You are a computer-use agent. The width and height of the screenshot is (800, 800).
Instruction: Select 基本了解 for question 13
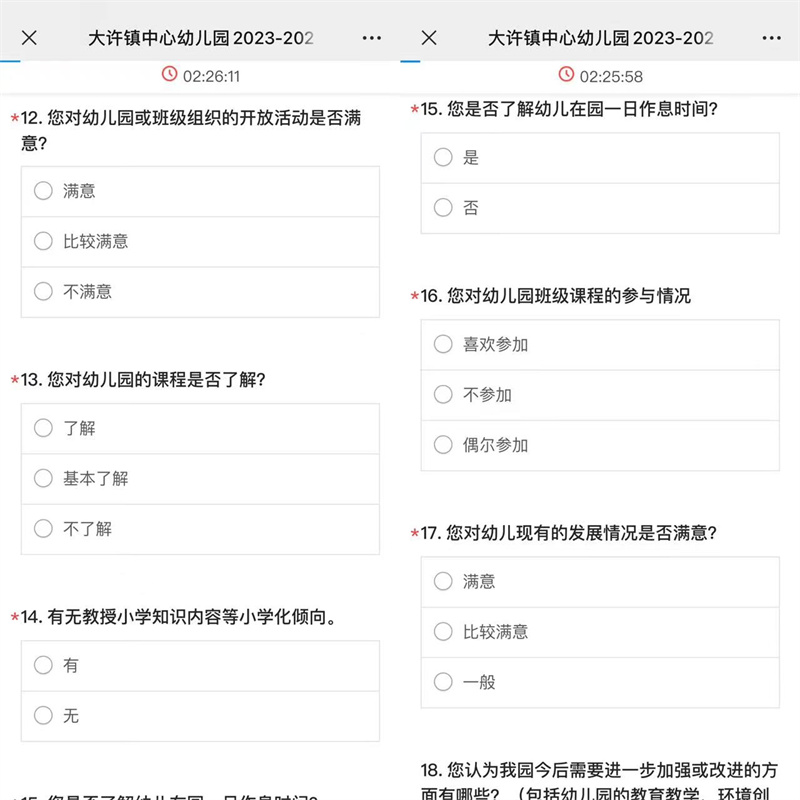43,478
